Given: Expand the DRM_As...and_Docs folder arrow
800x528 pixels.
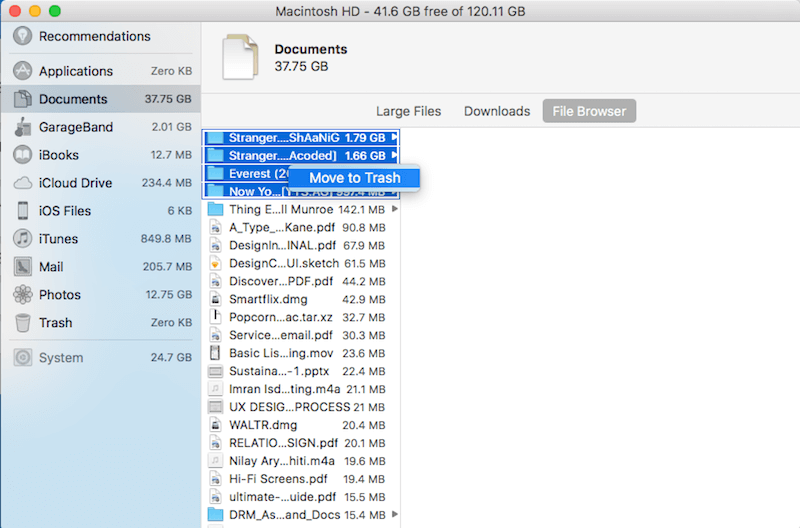Looking at the screenshot, I should pyautogui.click(x=395, y=514).
